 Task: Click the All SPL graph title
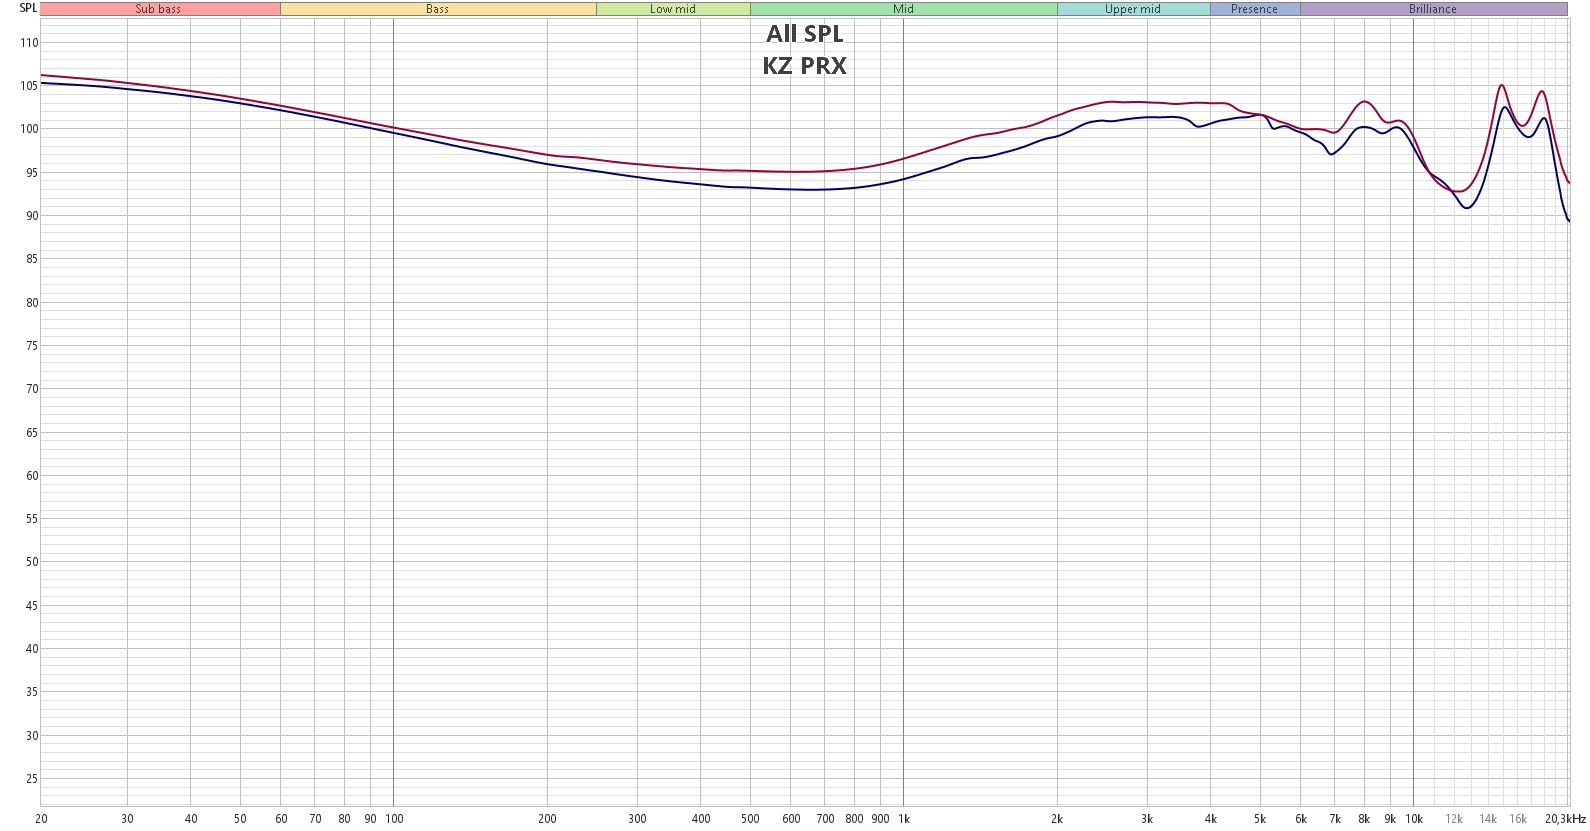click(x=805, y=34)
